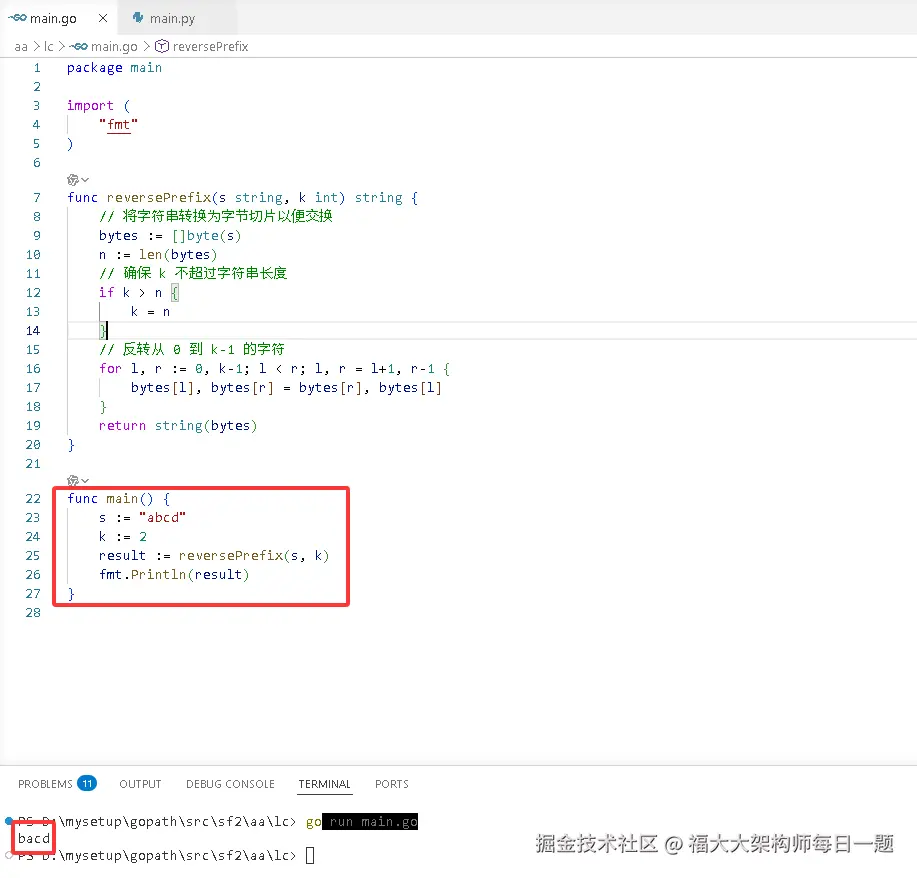Expand code lens dropdown arrow above line 7
The height and width of the screenshot is (878, 917).
(85, 180)
